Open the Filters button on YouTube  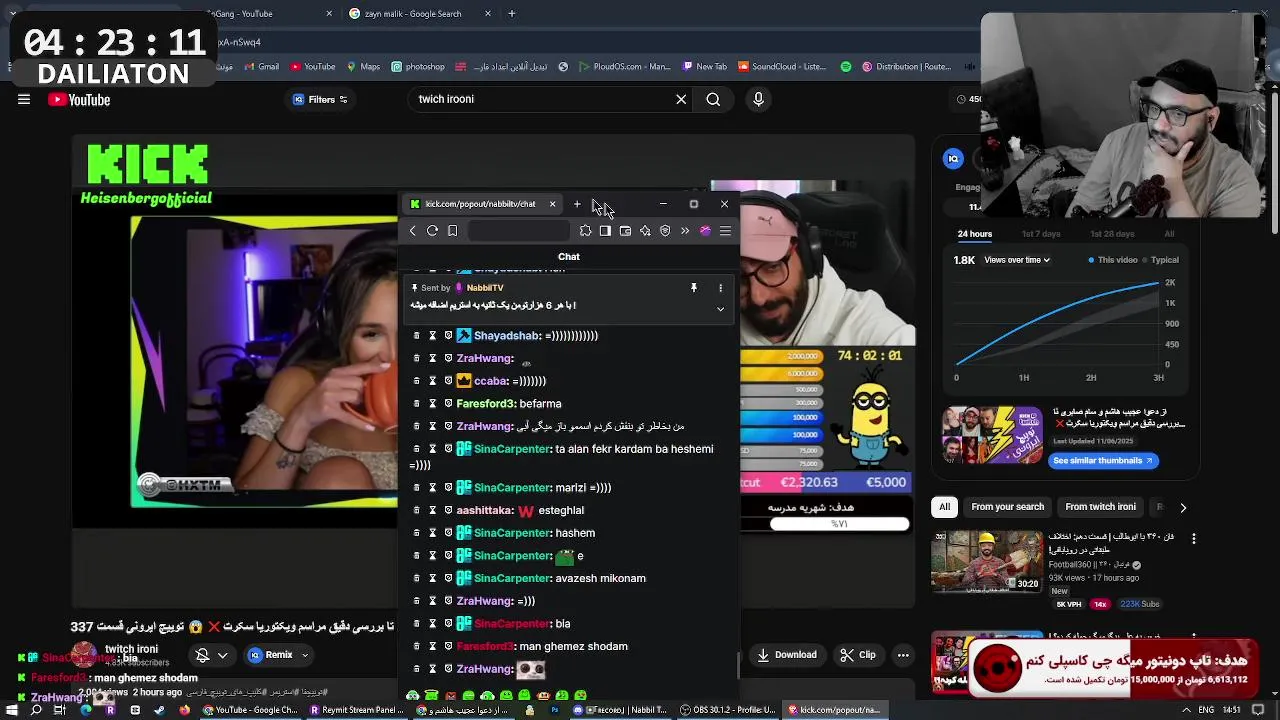[x=320, y=99]
